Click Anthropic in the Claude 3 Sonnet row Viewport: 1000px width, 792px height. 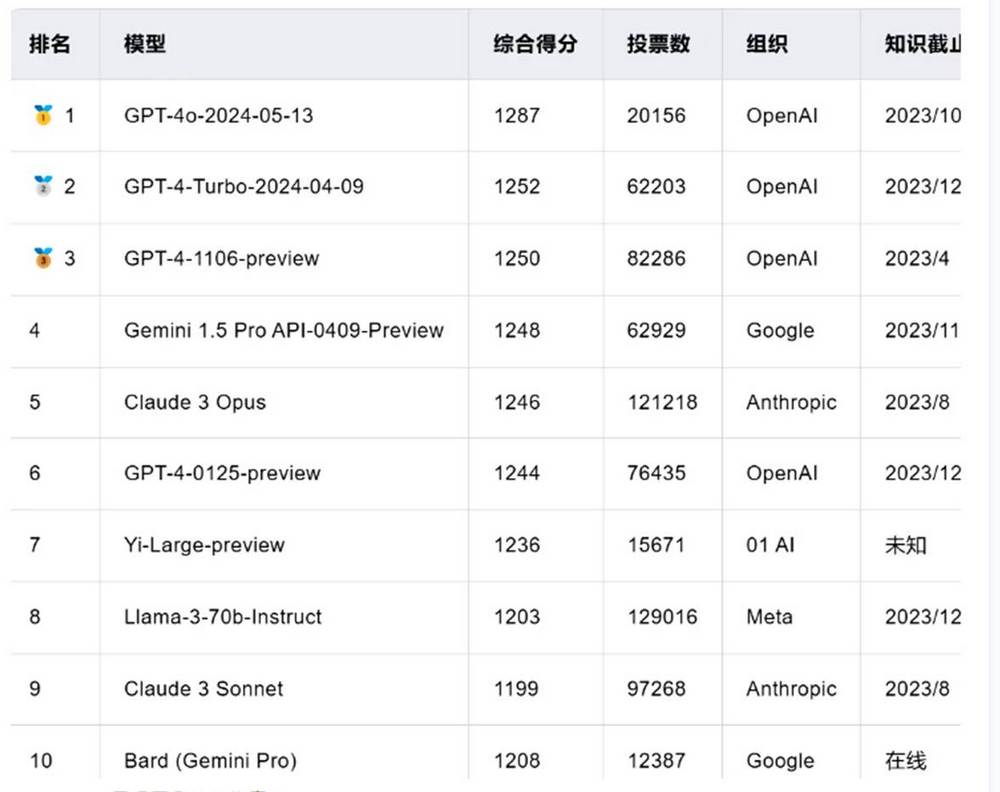[x=791, y=689]
